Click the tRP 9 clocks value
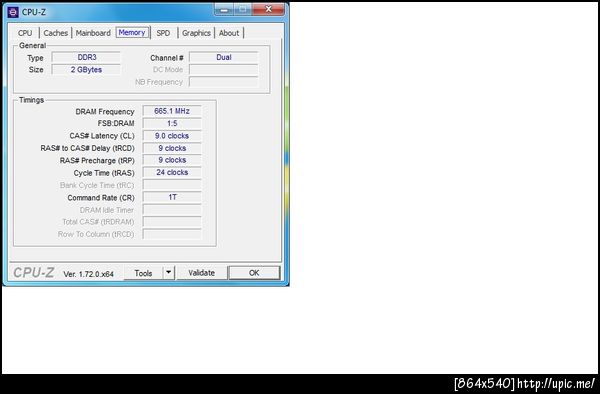The width and height of the screenshot is (600, 394). [172, 160]
